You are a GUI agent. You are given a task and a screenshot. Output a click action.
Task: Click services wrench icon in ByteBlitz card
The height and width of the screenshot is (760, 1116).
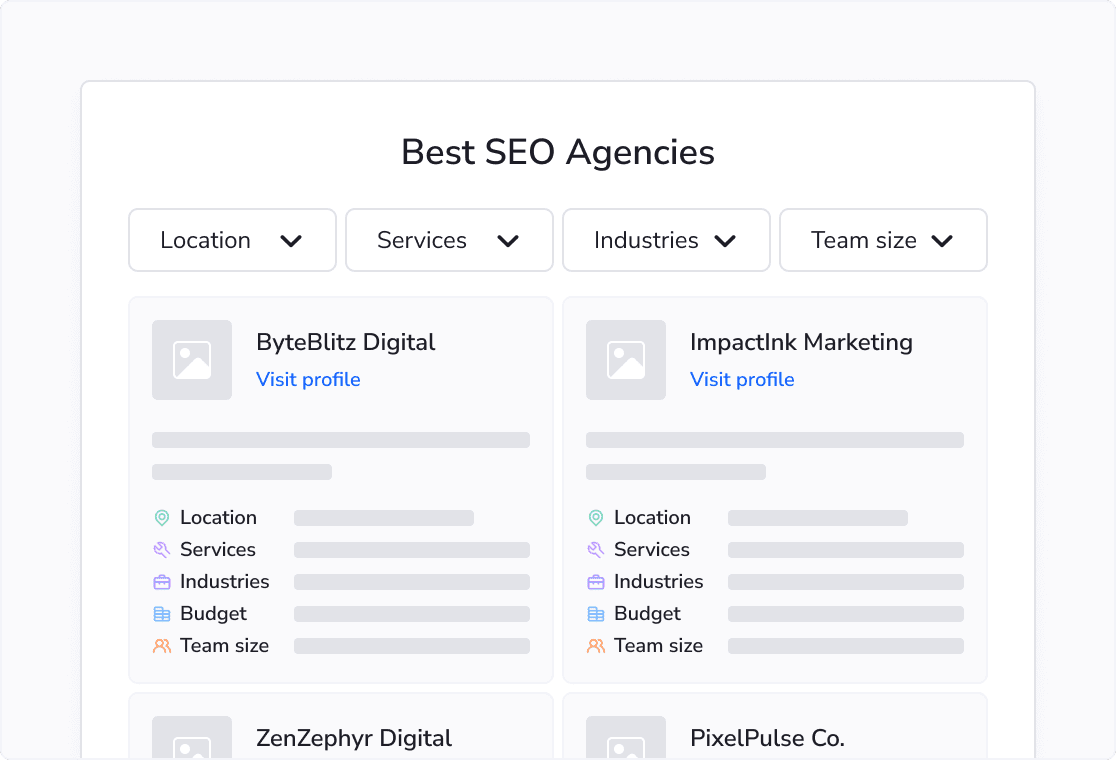[162, 550]
